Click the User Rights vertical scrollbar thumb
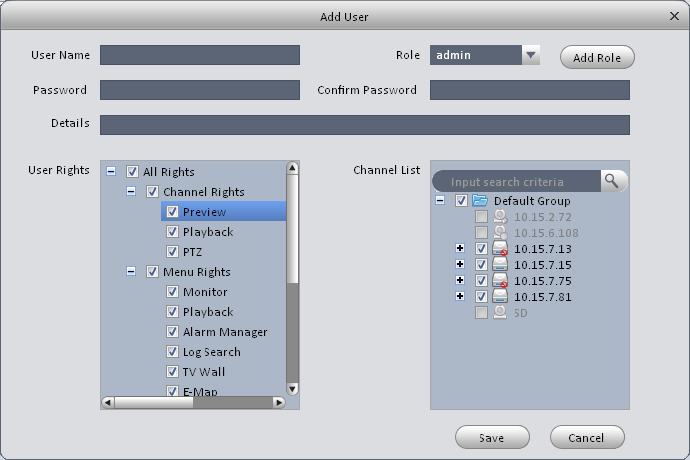The width and height of the screenshot is (690, 460). (x=292, y=229)
